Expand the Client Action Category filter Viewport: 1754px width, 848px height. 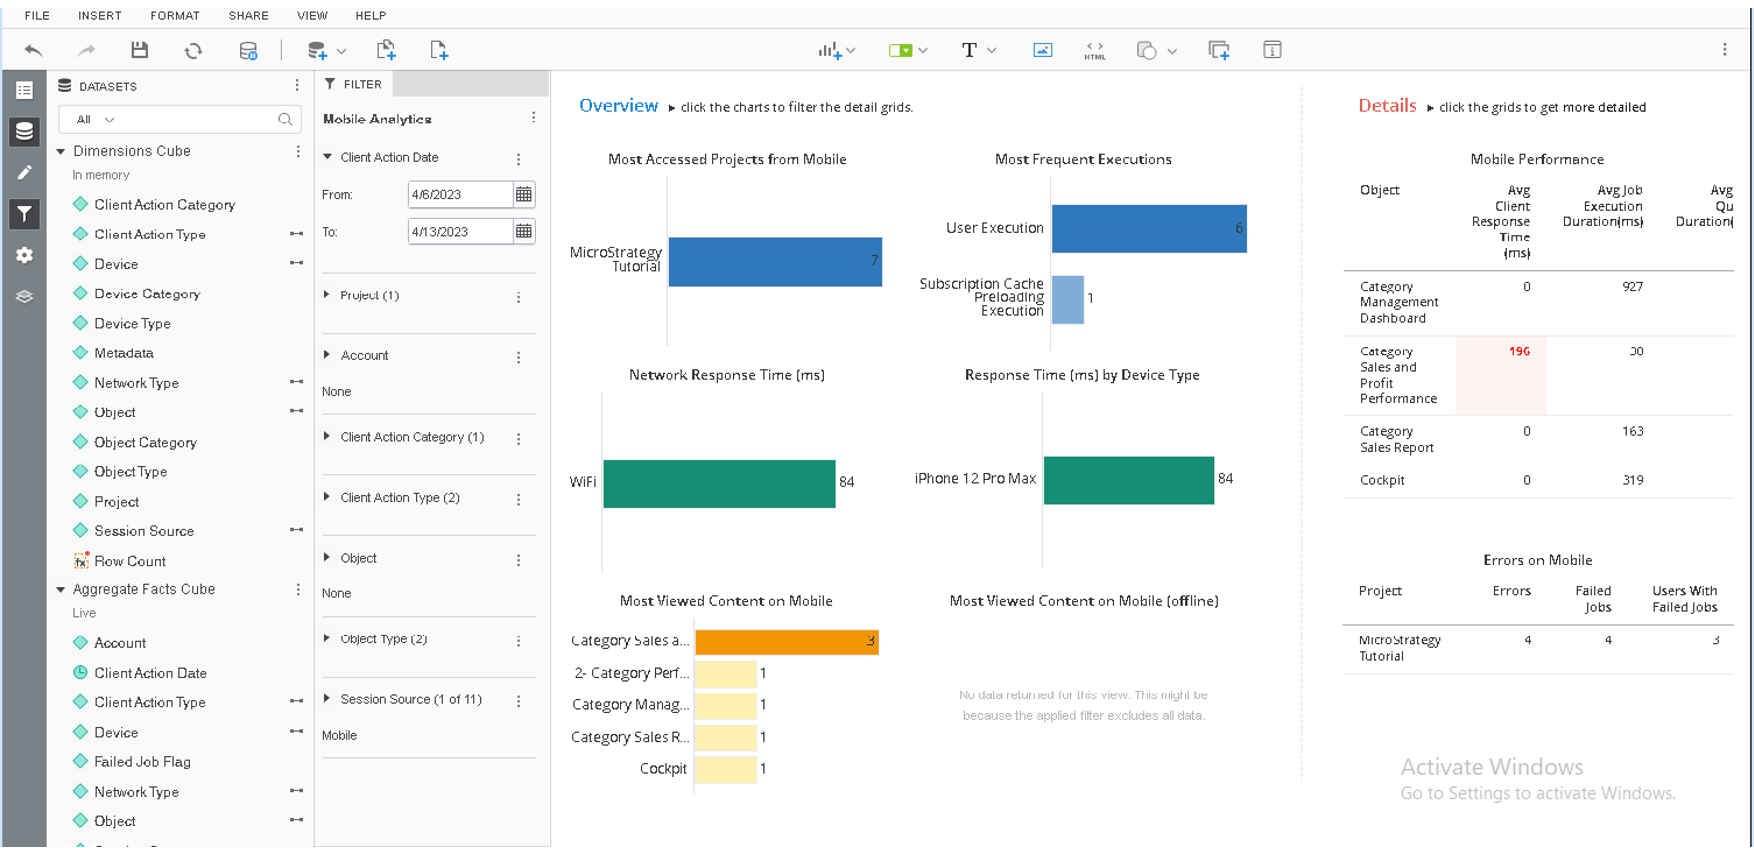point(327,437)
